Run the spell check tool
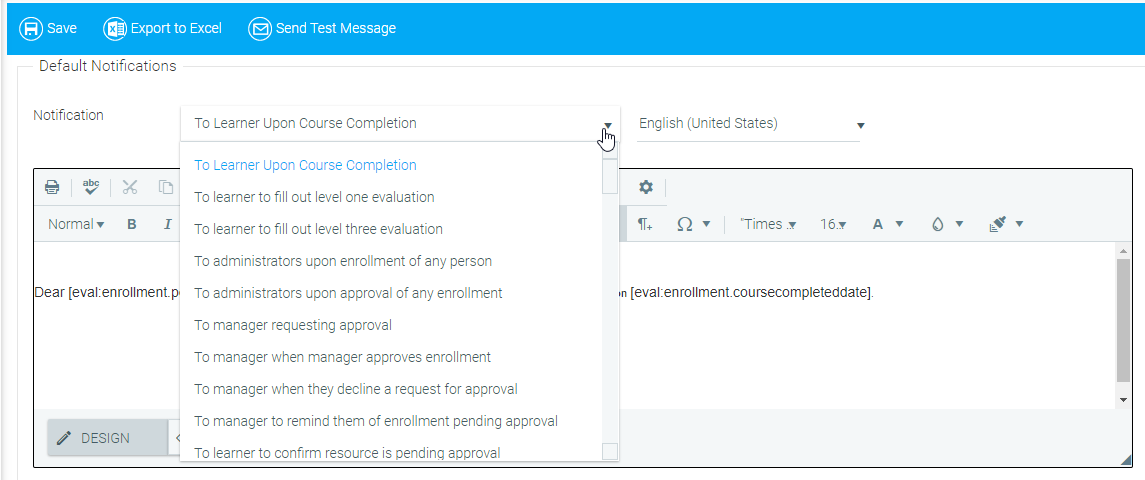 click(x=91, y=187)
